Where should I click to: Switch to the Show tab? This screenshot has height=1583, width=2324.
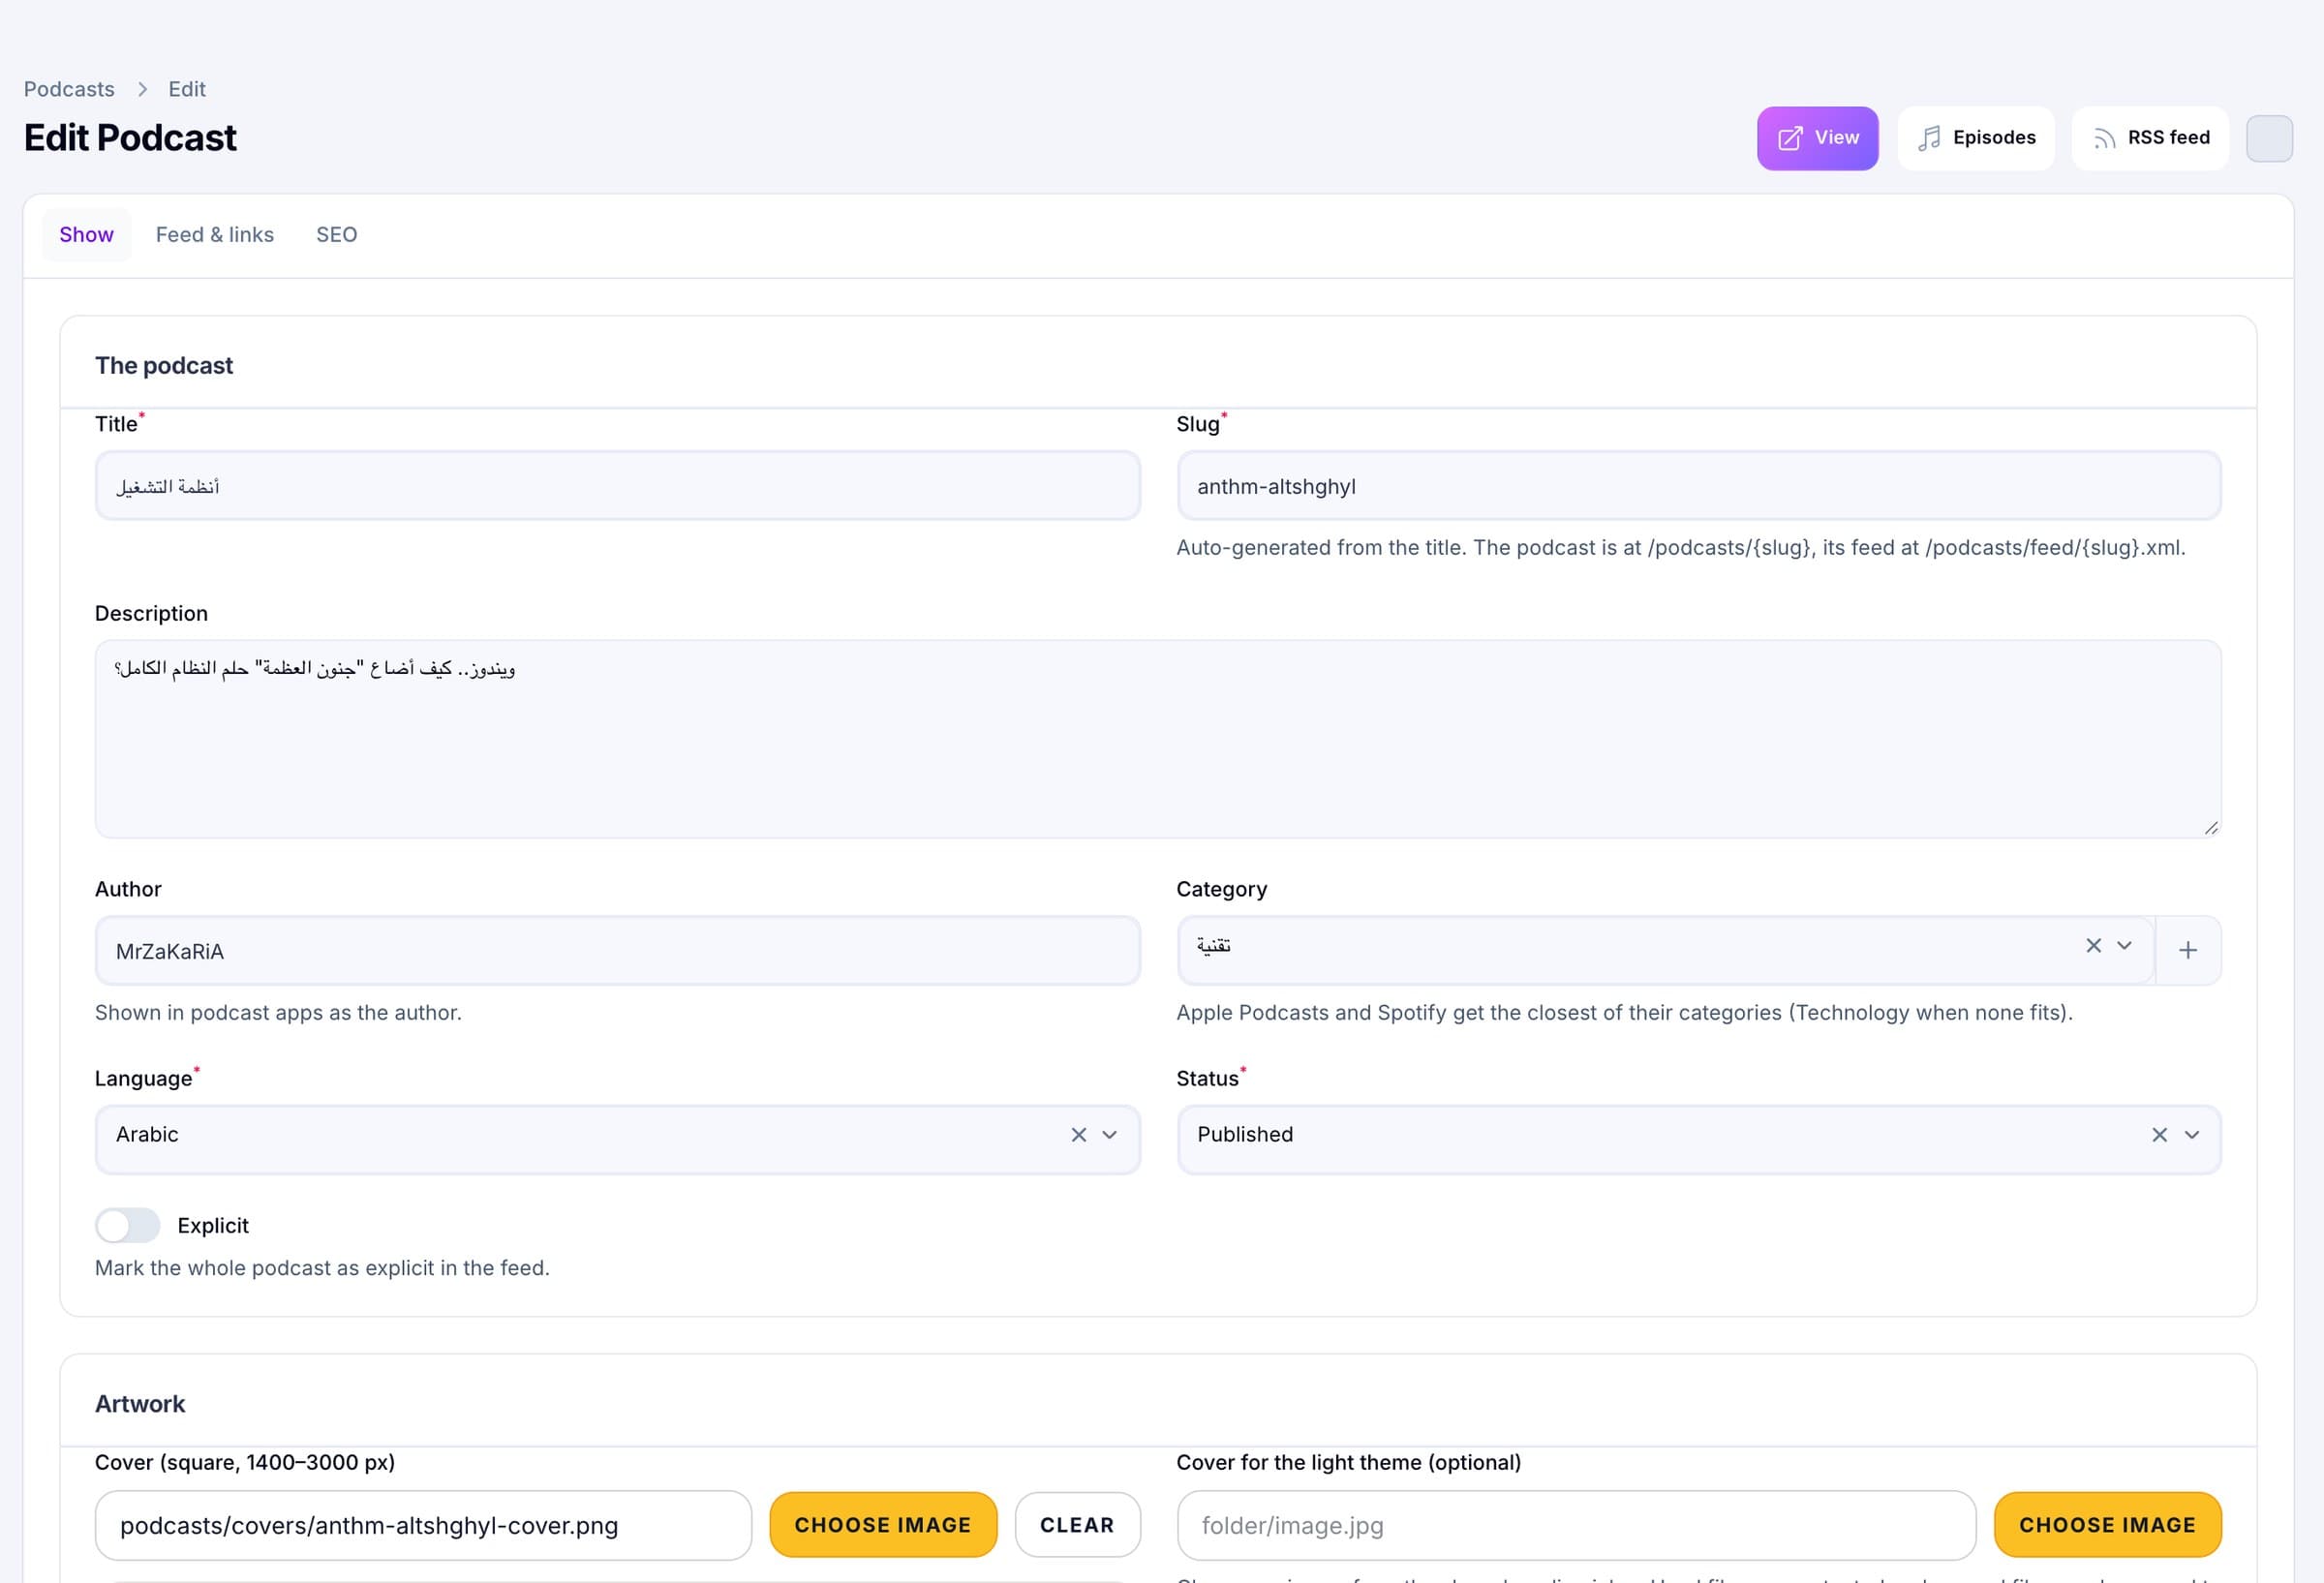86,234
